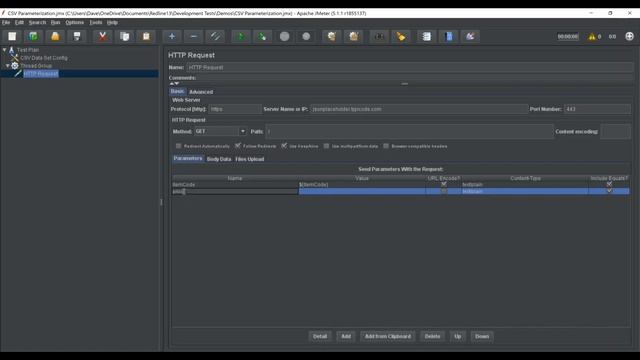Image resolution: width=640 pixels, height=360 pixels.
Task: Enable Use multipart/form-data checkbox
Action: click(x=326, y=146)
